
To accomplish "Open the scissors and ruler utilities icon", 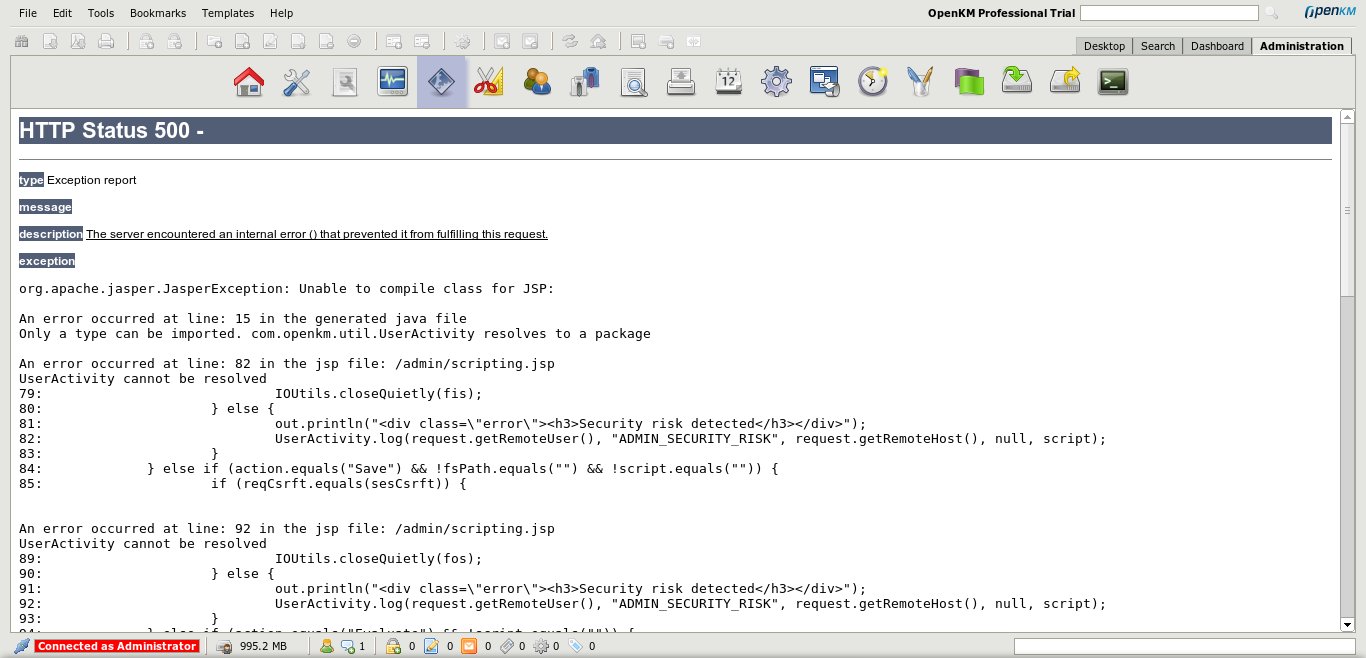I will [488, 82].
